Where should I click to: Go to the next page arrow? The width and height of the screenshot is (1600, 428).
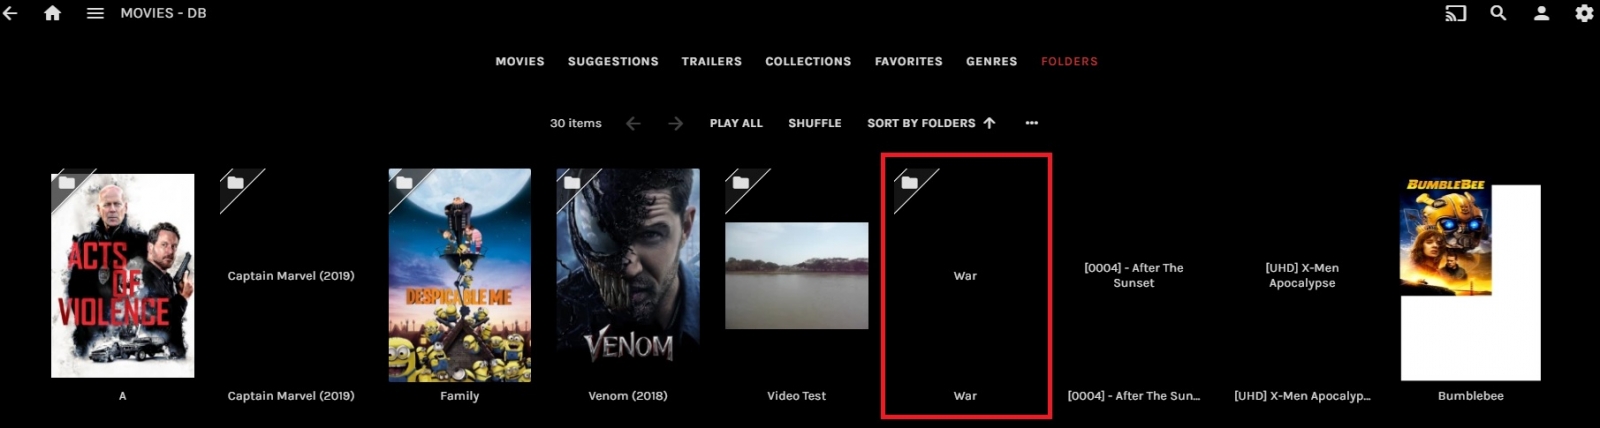point(676,123)
